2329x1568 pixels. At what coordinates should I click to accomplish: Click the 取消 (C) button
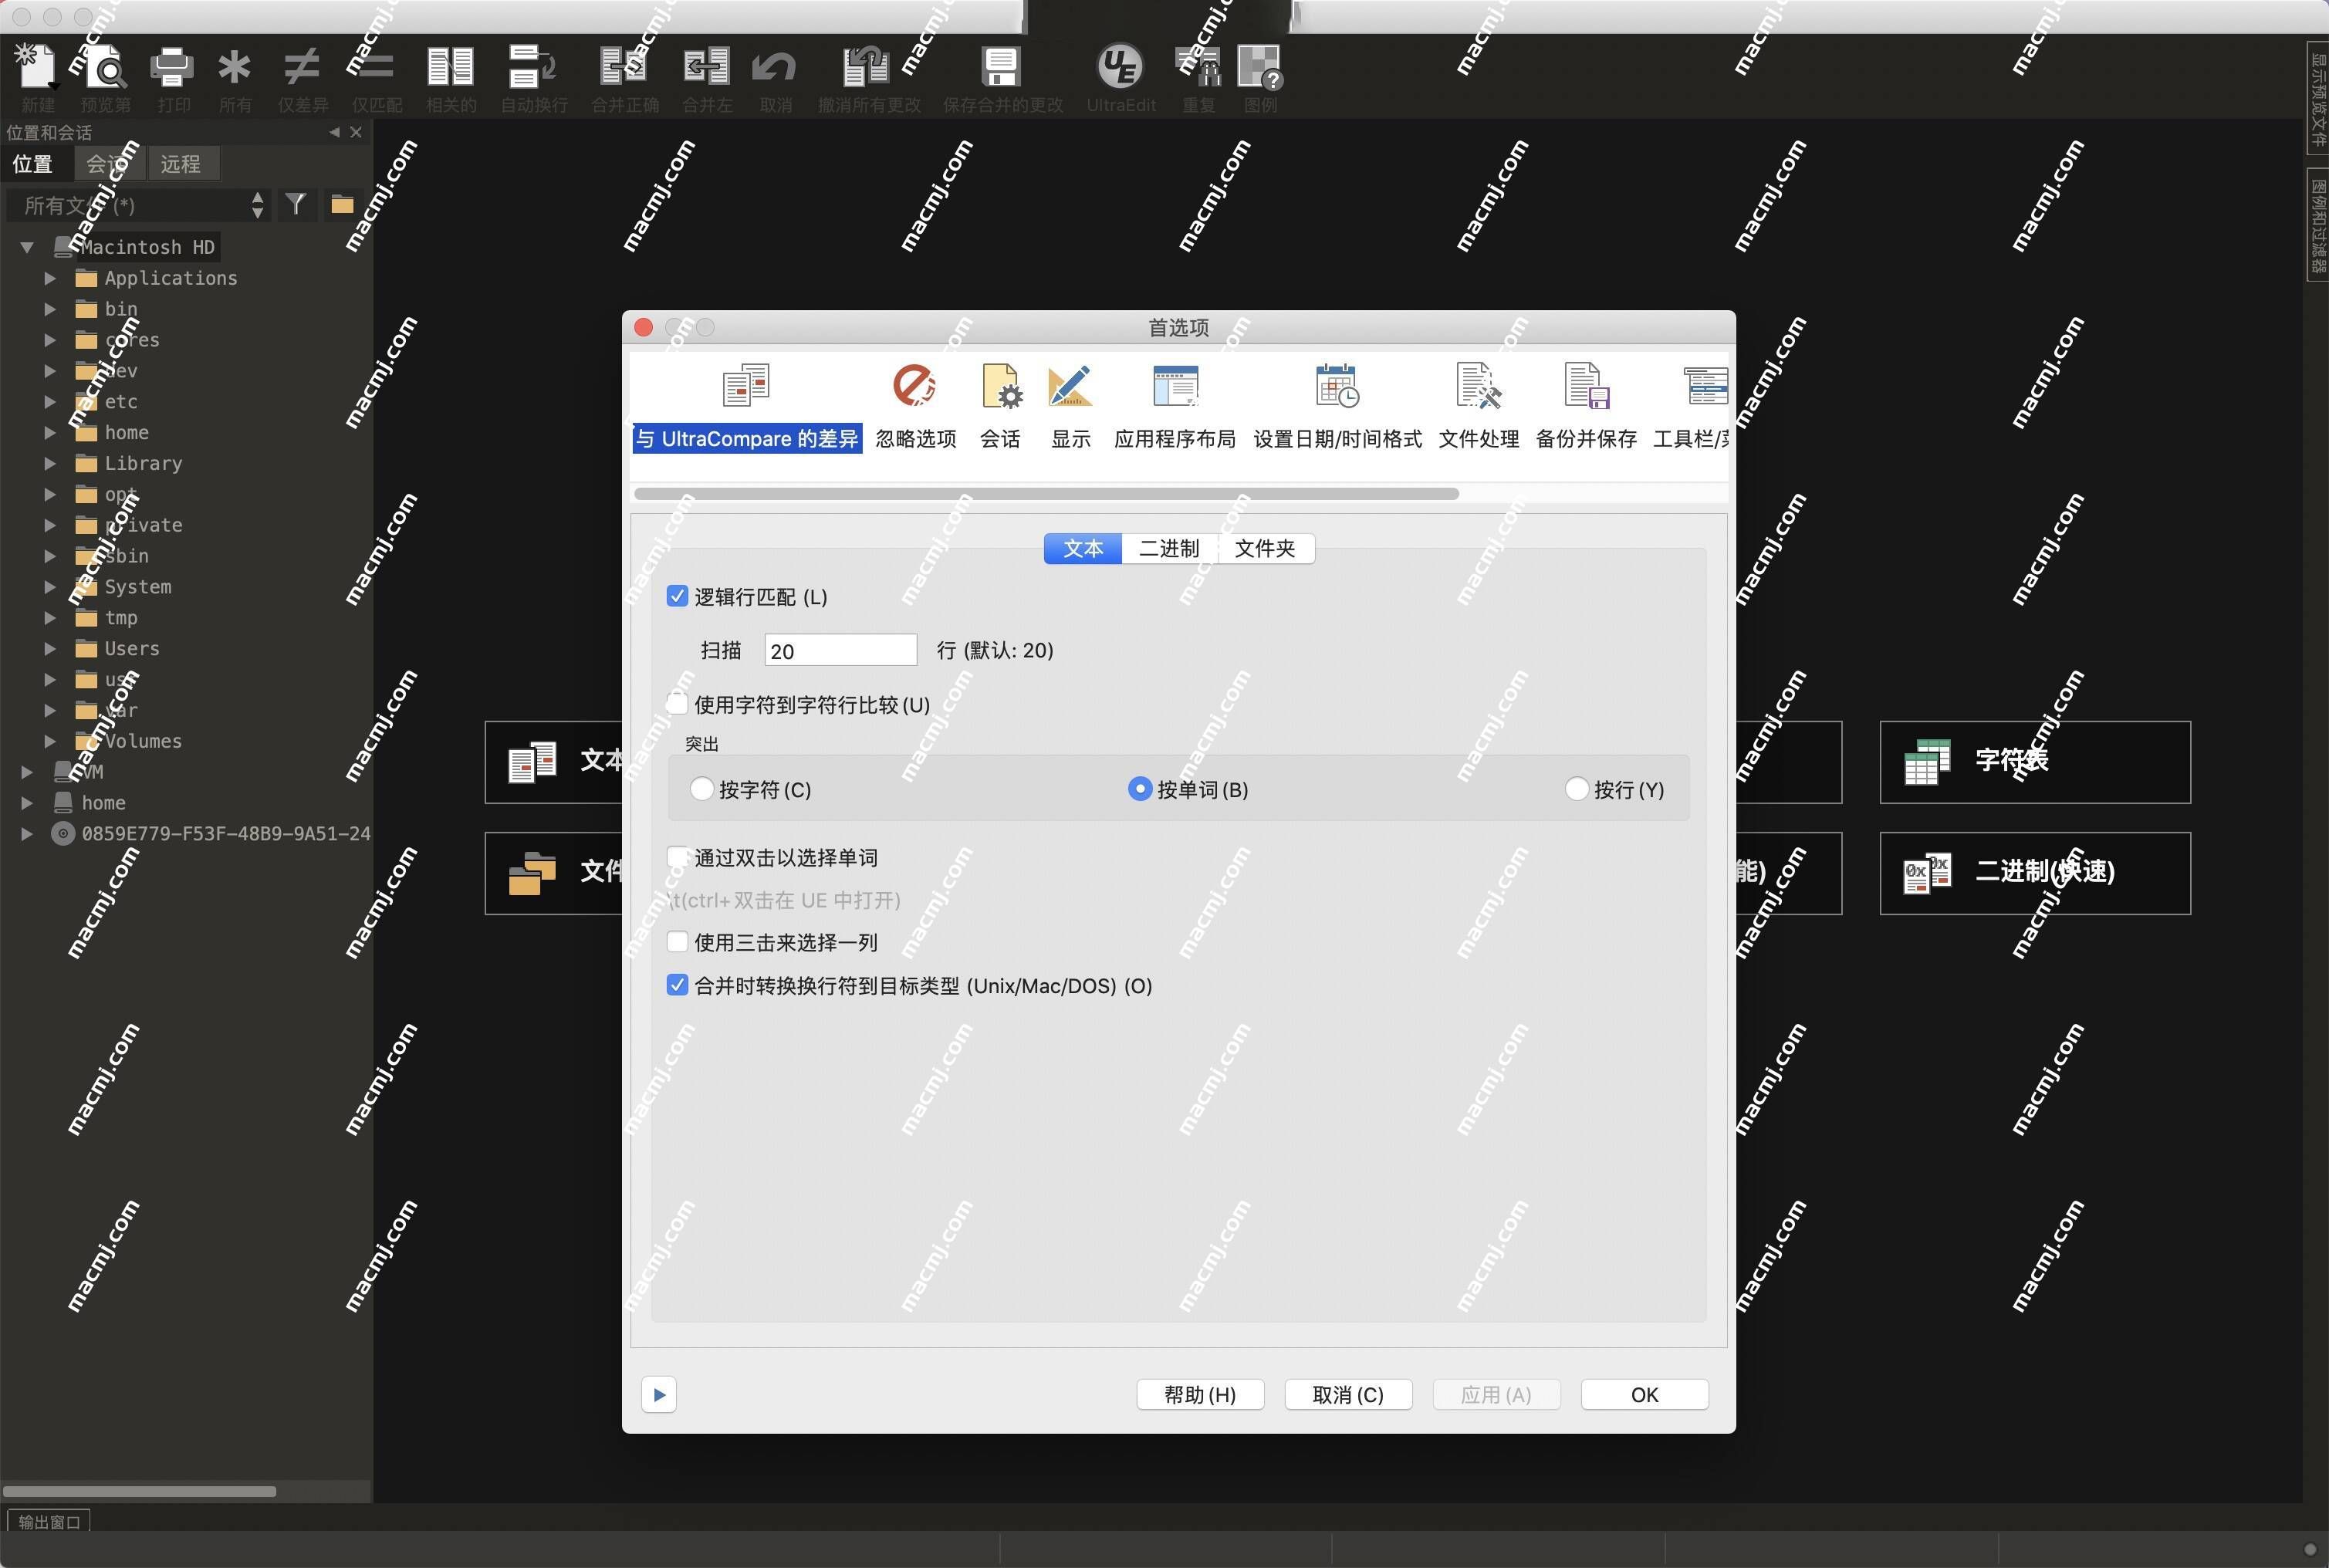coord(1348,1394)
